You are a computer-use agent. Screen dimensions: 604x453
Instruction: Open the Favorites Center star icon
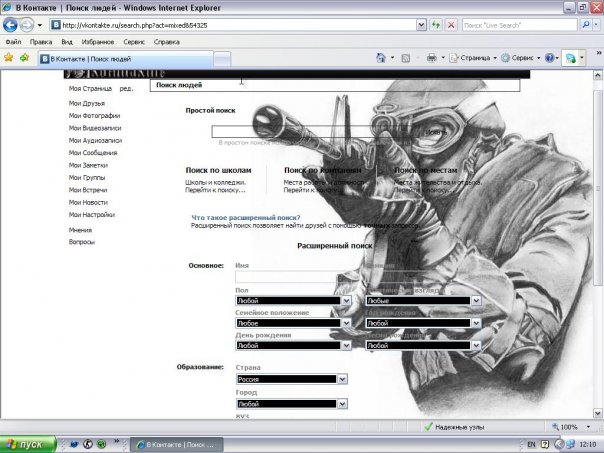[x=8, y=58]
